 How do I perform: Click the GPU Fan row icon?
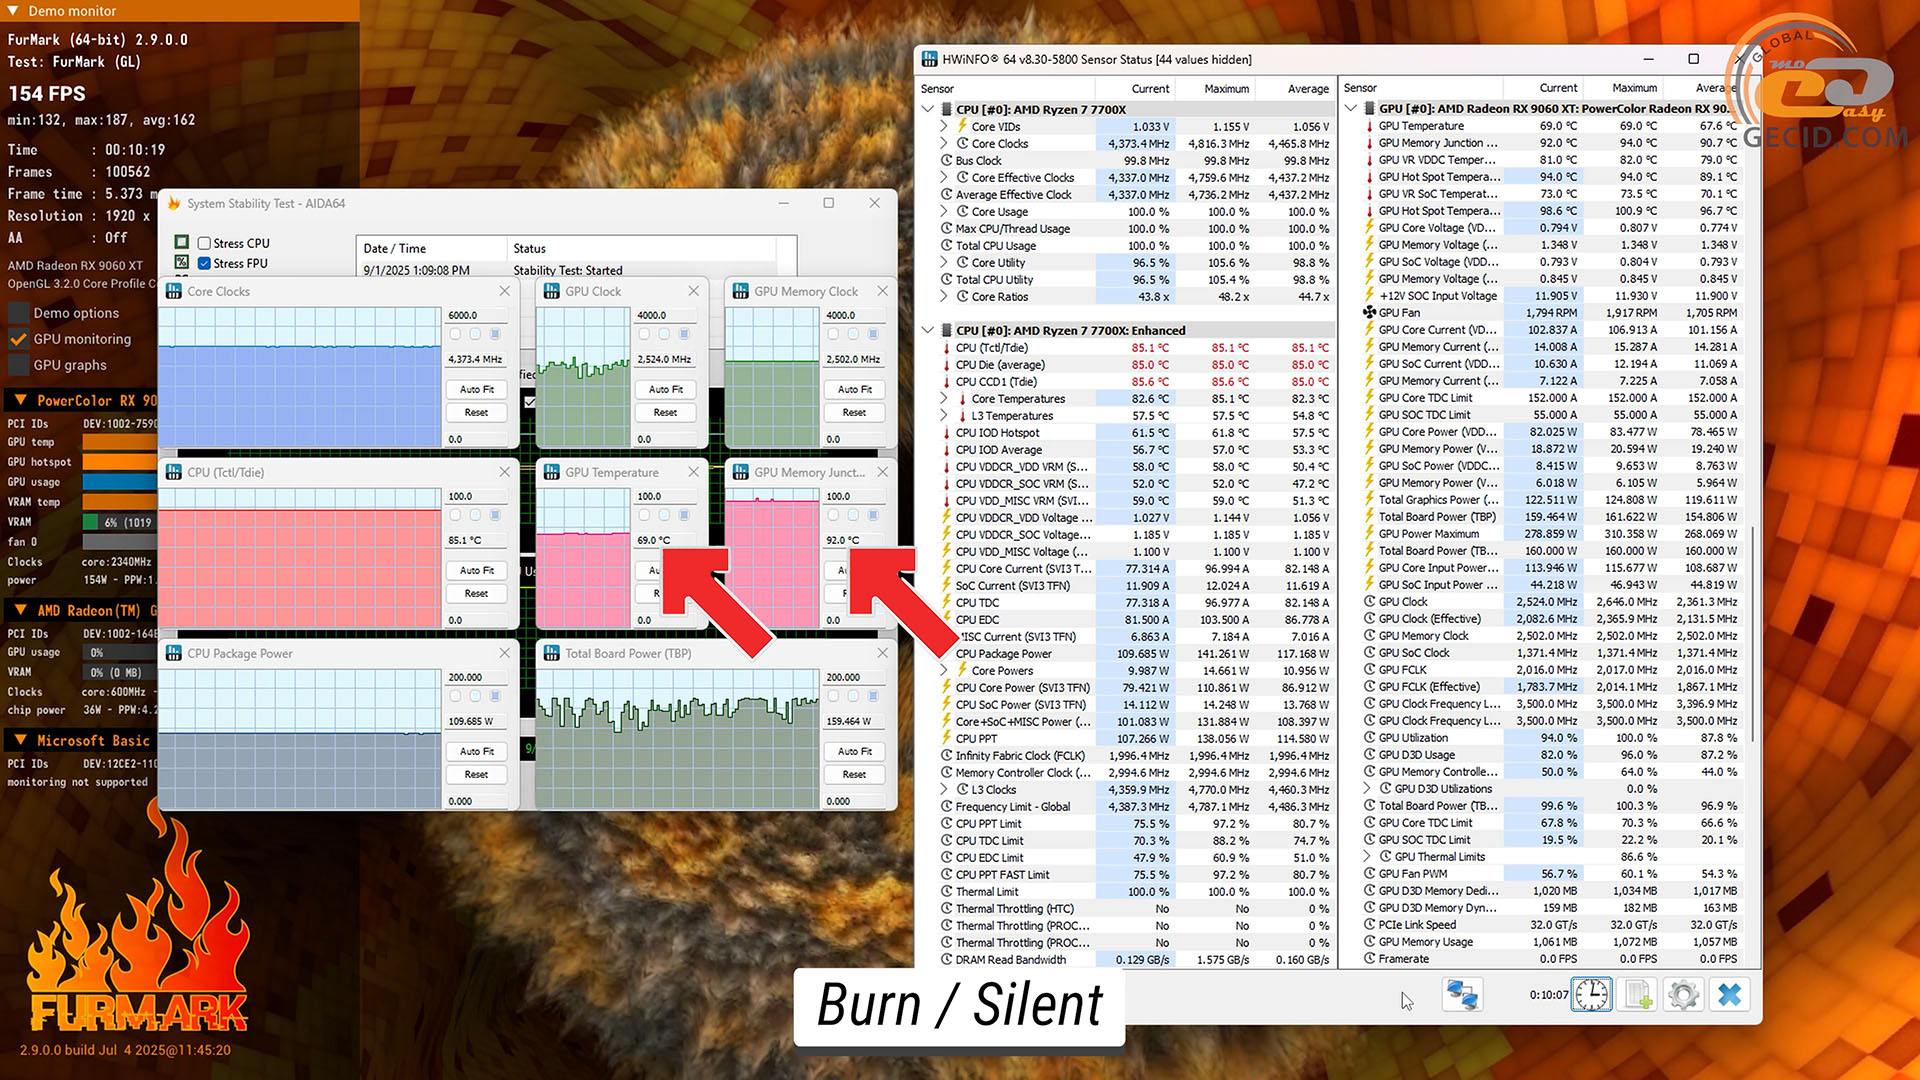click(x=1370, y=313)
